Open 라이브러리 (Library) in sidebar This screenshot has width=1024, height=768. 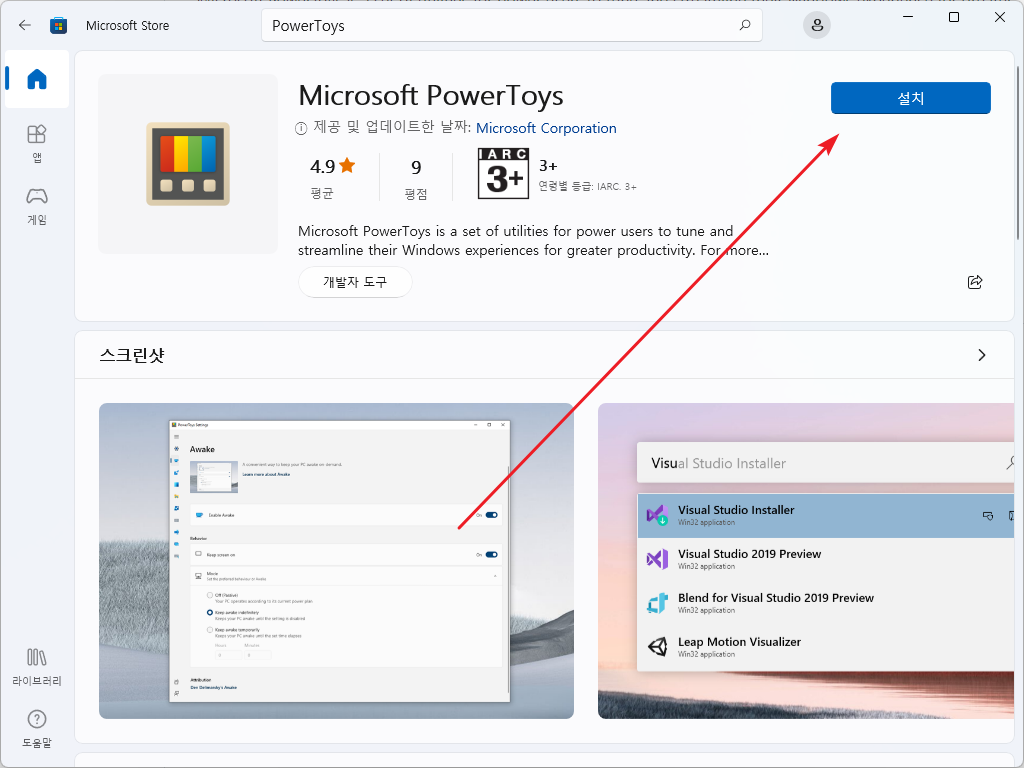click(x=37, y=667)
